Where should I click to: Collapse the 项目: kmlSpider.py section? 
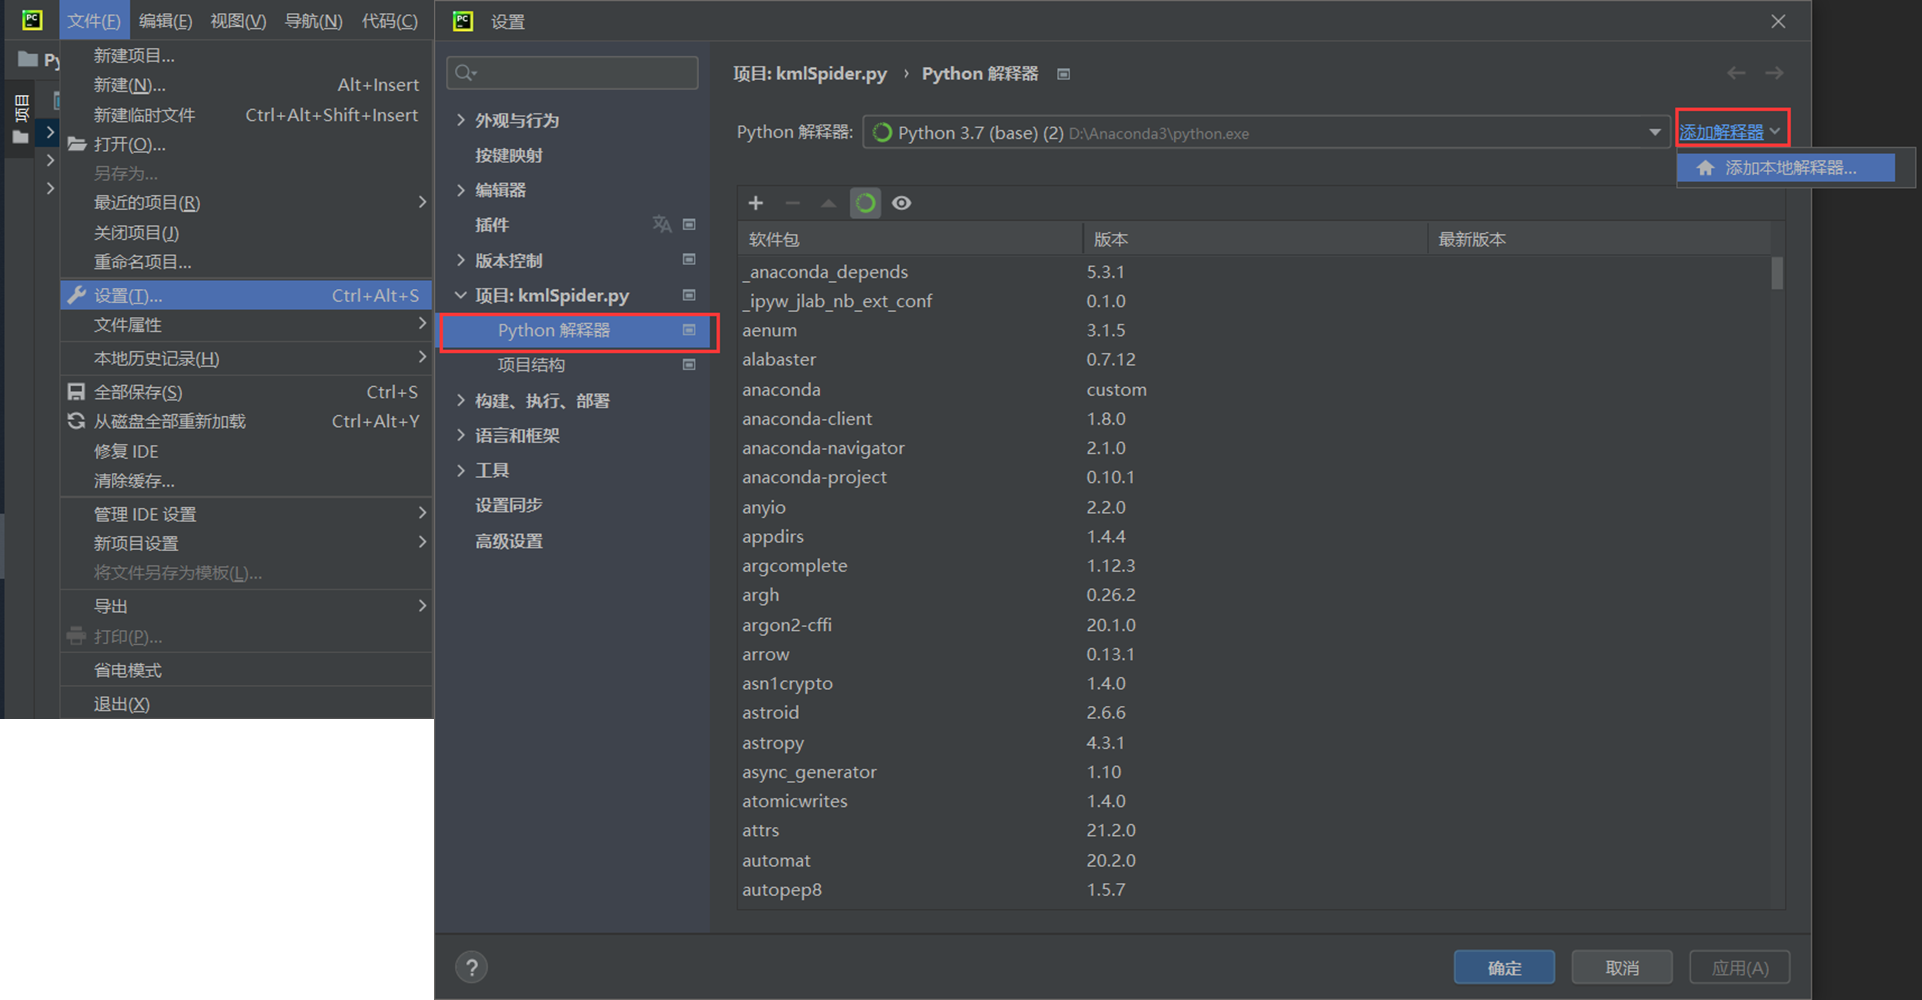[x=461, y=295]
